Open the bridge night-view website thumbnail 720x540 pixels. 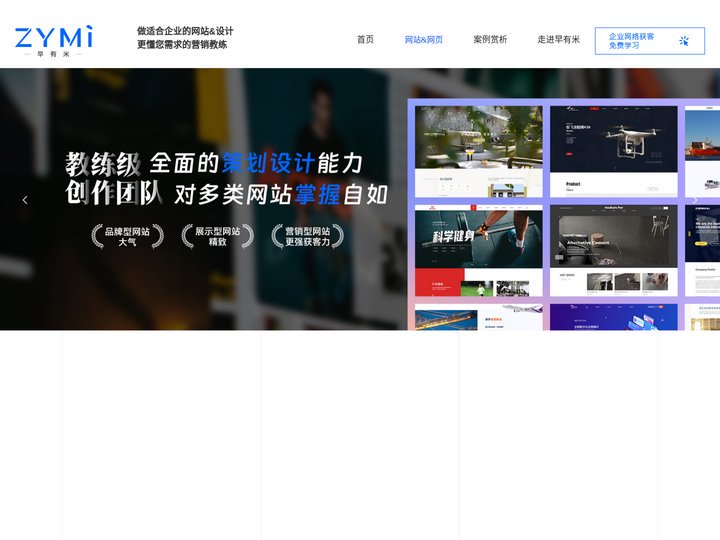(x=478, y=317)
